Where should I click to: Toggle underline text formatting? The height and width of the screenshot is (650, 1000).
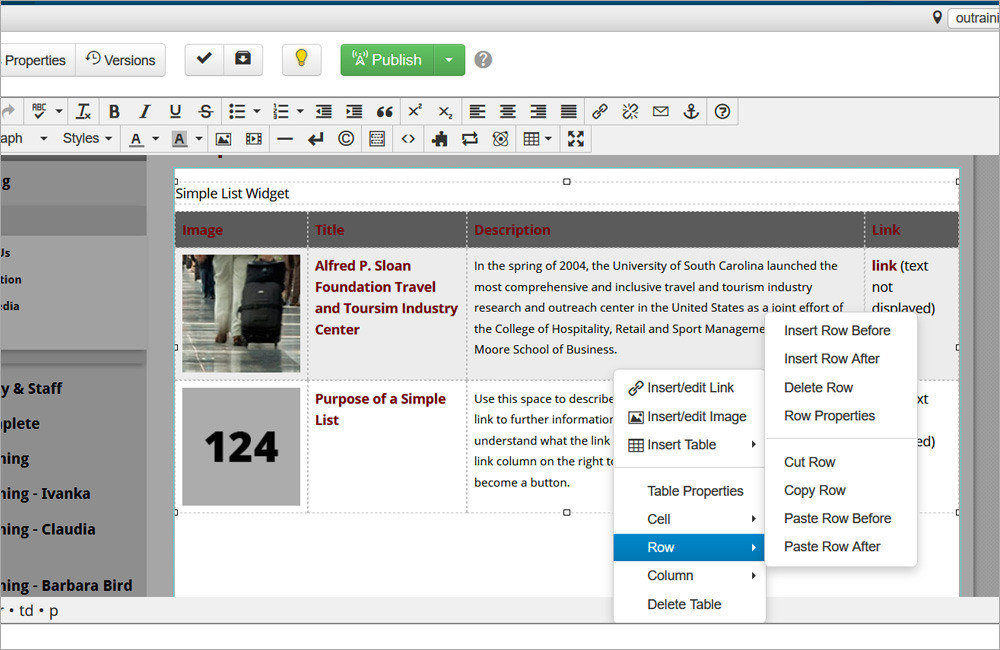175,111
